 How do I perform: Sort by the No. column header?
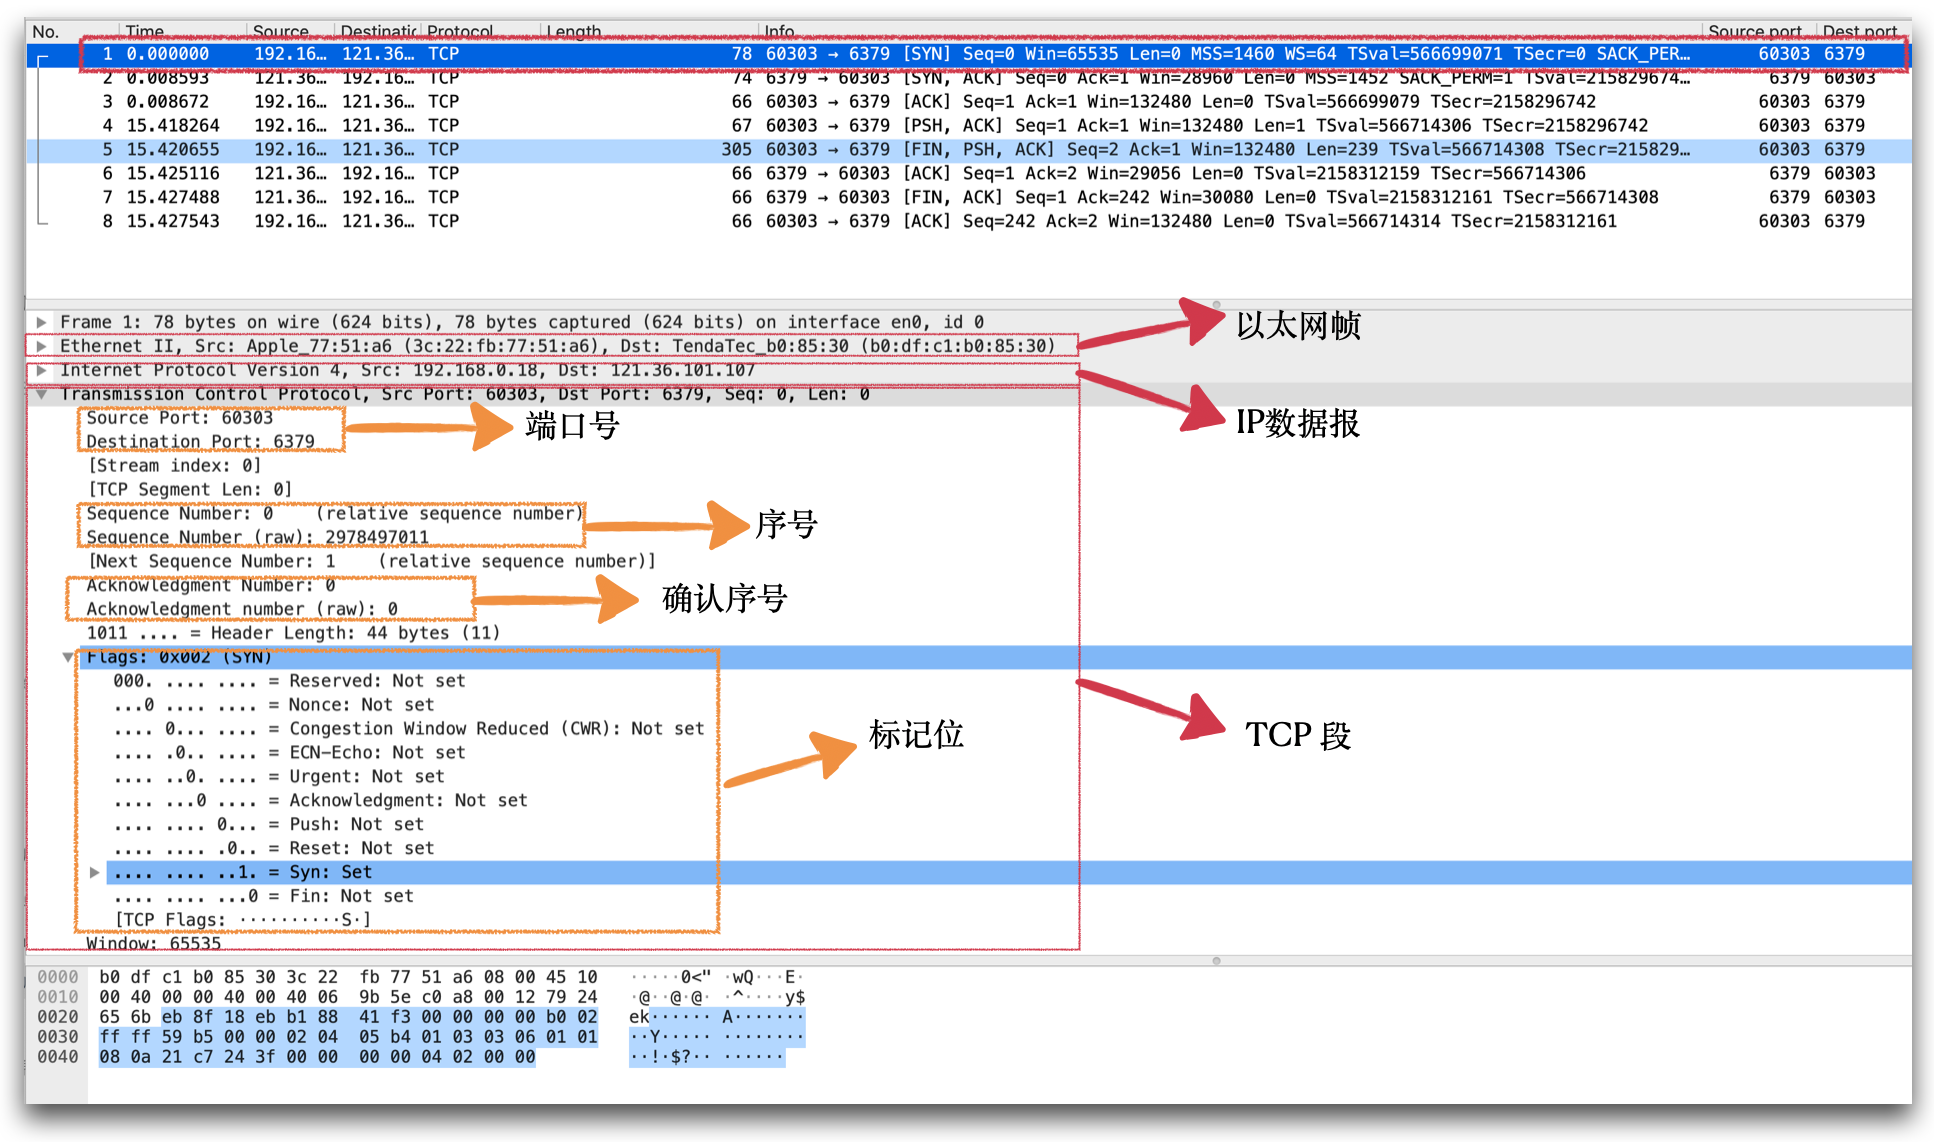click(x=46, y=32)
